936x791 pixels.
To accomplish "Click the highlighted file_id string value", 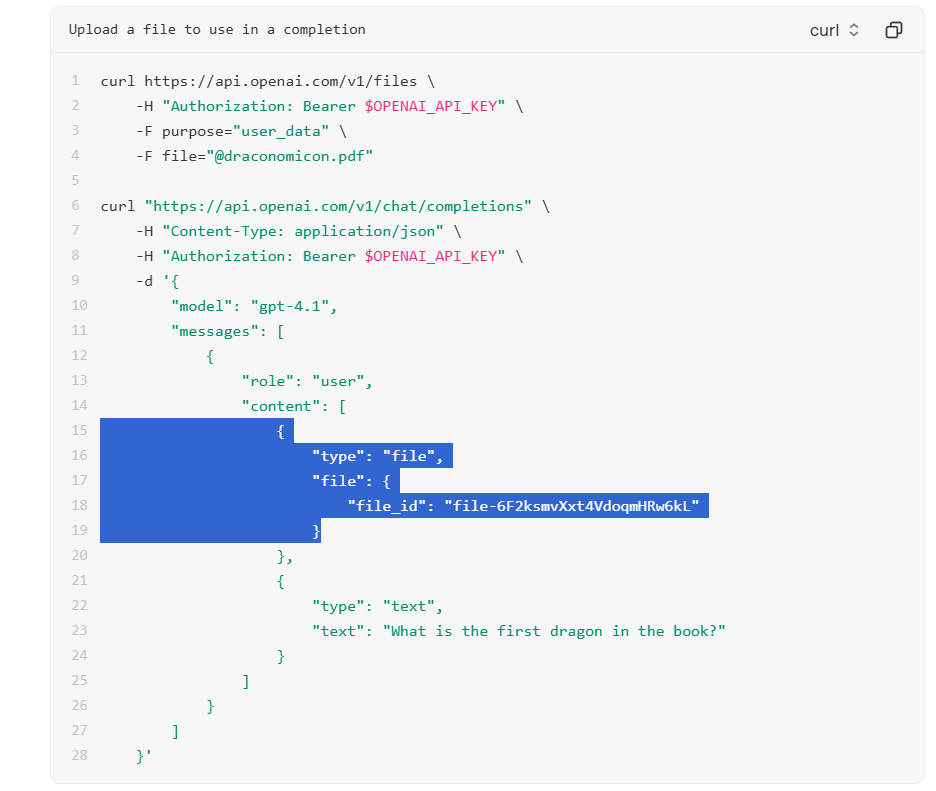I will pos(571,506).
